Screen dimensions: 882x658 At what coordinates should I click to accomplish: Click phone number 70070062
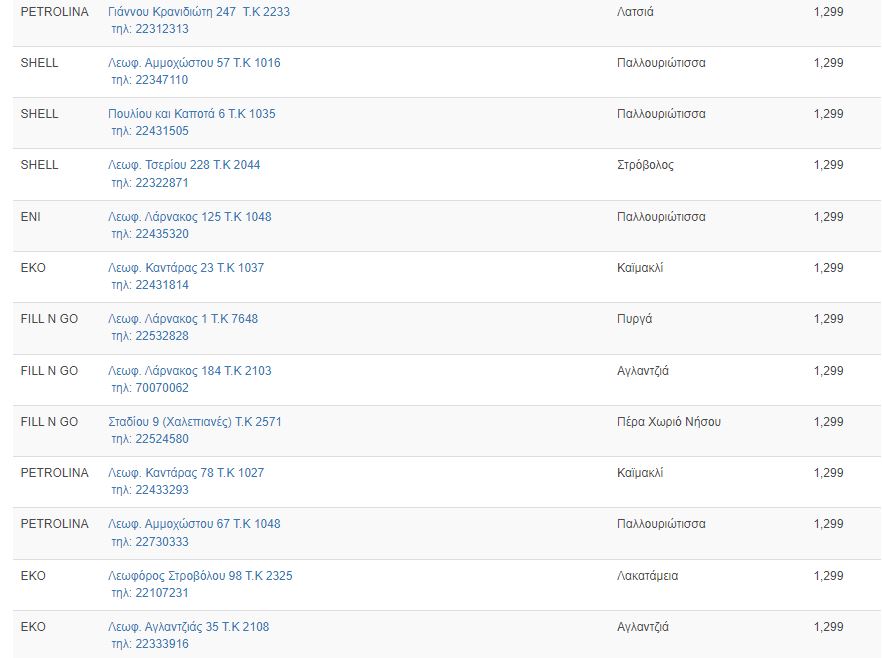pos(162,388)
